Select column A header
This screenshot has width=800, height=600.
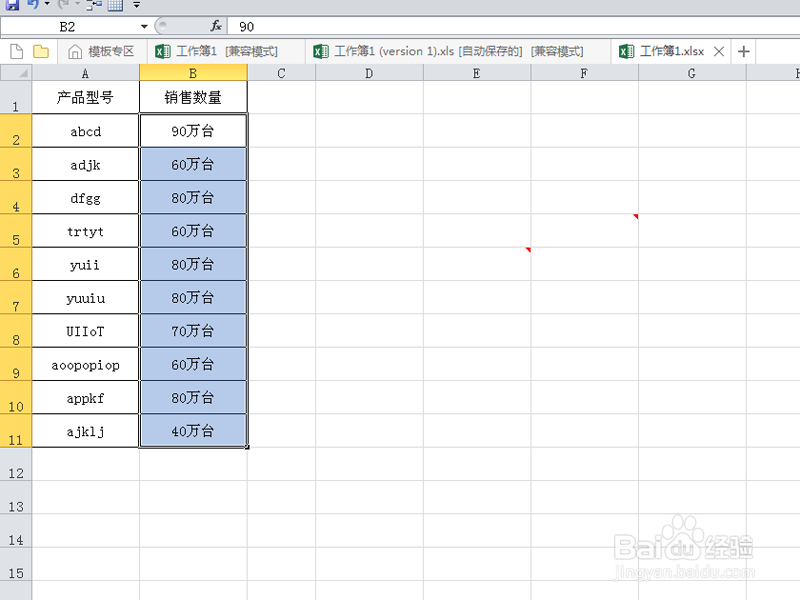[85, 73]
